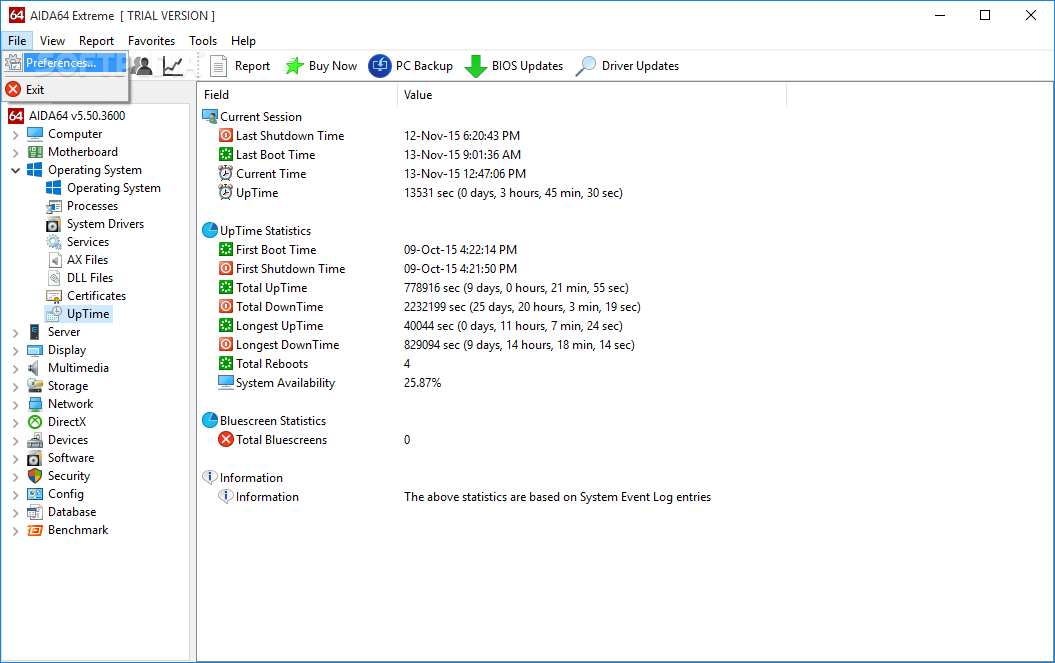Click the Operating System Windows logo icon
The image size is (1055, 663).
point(35,170)
